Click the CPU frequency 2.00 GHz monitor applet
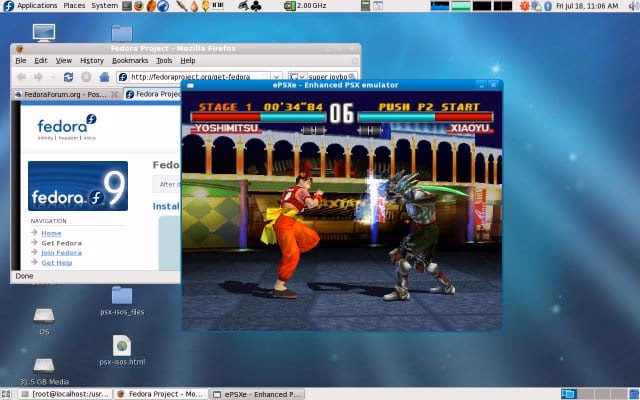640x400 pixels. point(306,6)
